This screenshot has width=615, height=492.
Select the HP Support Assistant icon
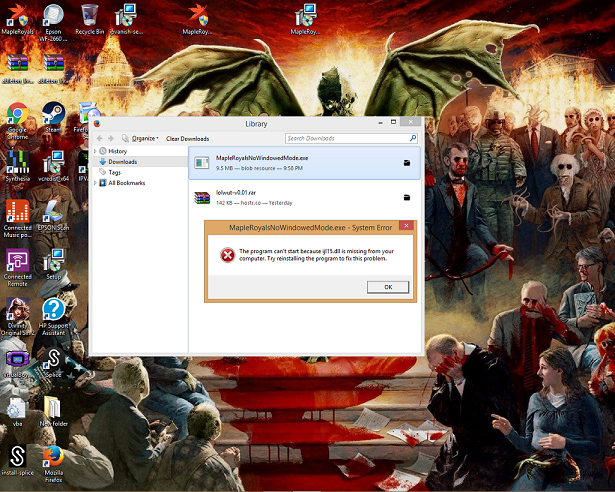[53, 317]
